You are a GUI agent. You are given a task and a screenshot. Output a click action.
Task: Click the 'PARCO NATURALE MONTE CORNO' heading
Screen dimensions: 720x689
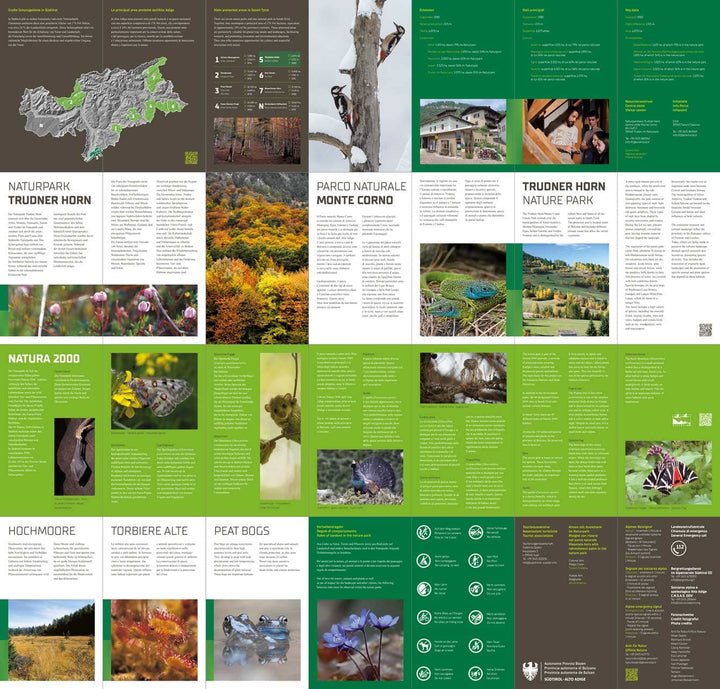pyautogui.click(x=361, y=193)
